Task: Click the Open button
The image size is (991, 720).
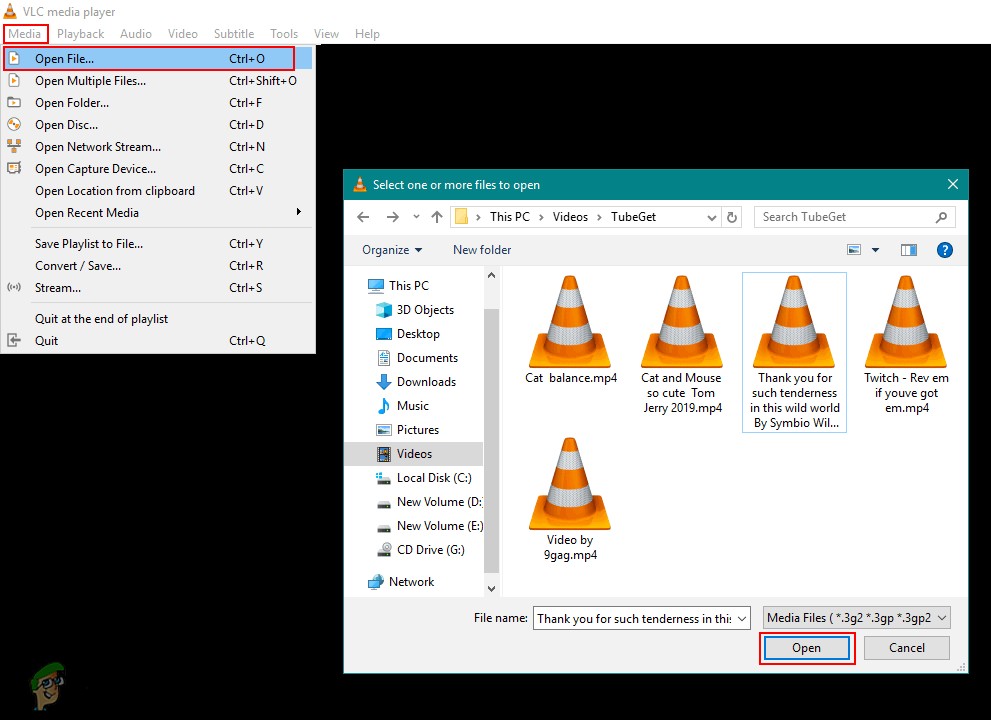Action: [806, 647]
